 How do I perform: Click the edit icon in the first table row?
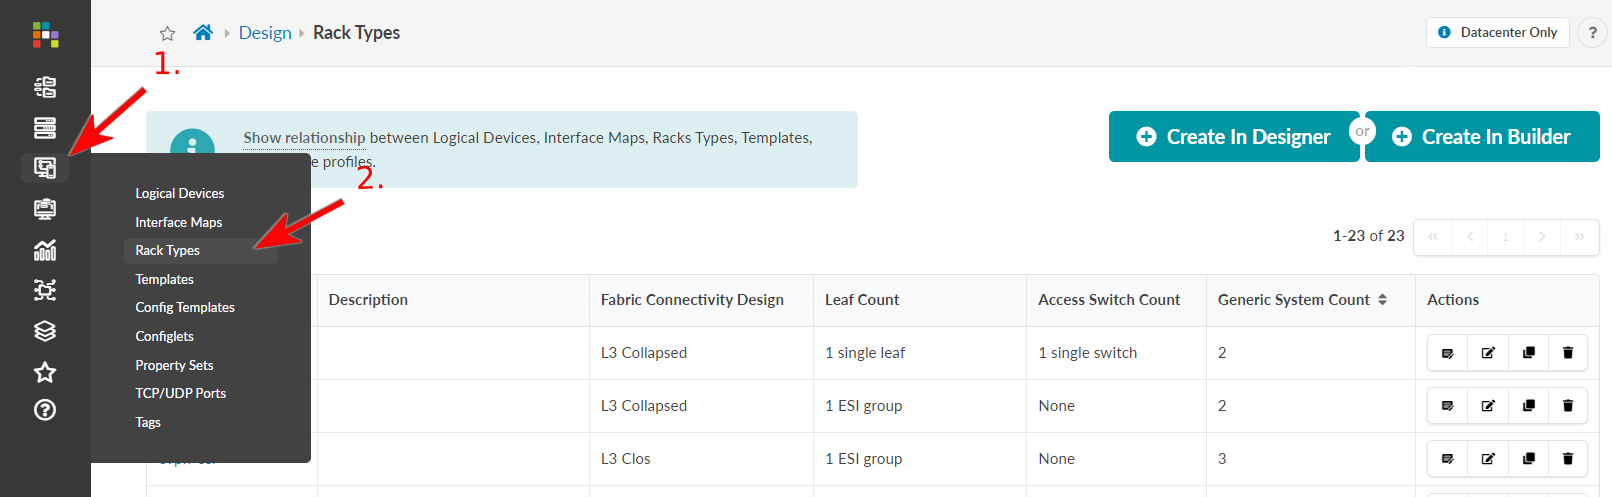tap(1488, 353)
